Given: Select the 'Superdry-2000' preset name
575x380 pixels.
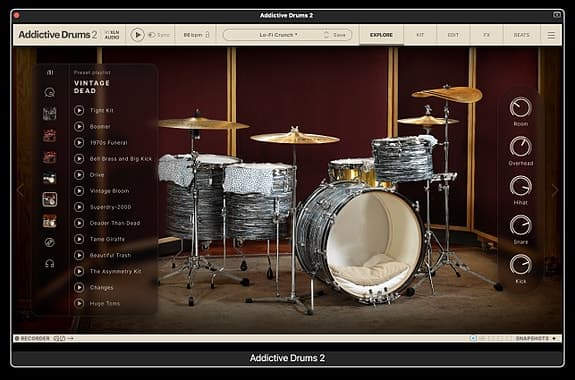Looking at the screenshot, I should pyautogui.click(x=110, y=207).
